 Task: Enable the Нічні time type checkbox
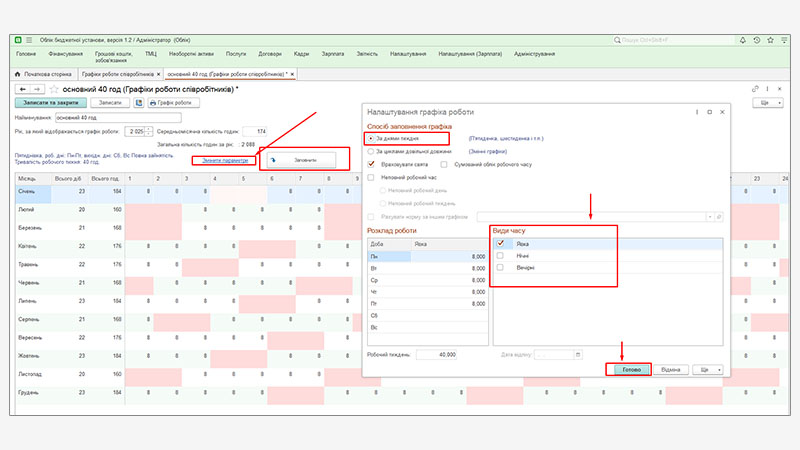tap(500, 255)
